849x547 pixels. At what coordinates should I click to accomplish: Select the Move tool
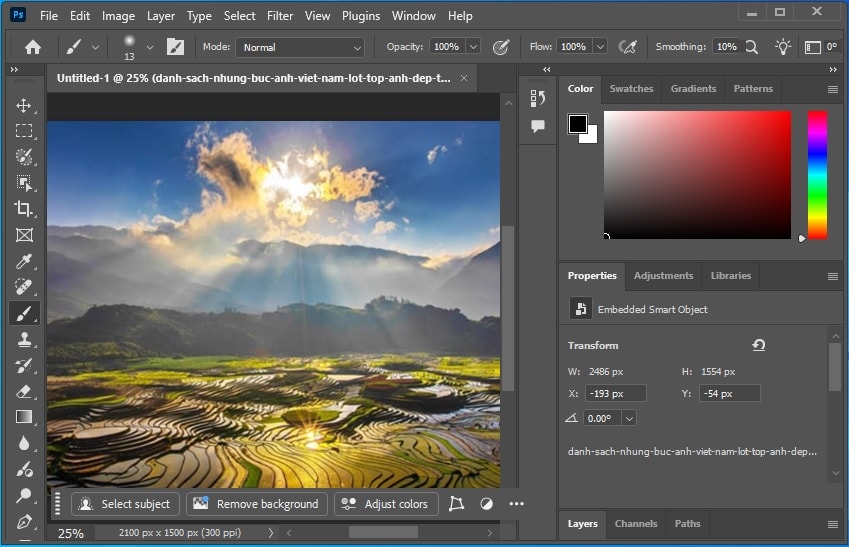24,105
